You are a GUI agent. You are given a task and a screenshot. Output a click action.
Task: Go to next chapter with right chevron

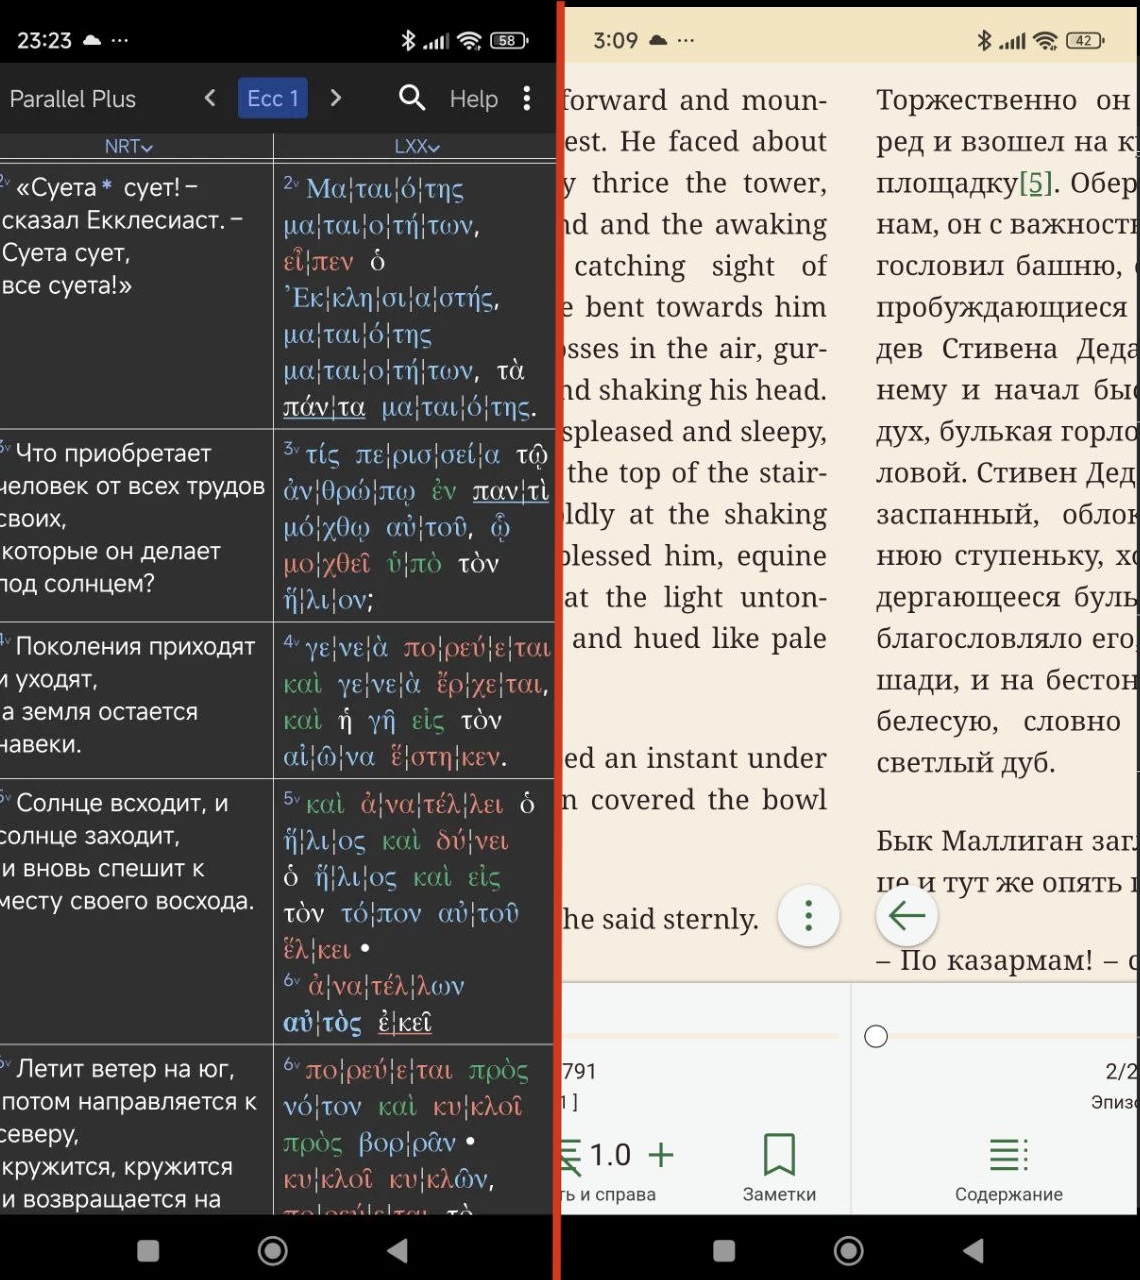tap(336, 98)
